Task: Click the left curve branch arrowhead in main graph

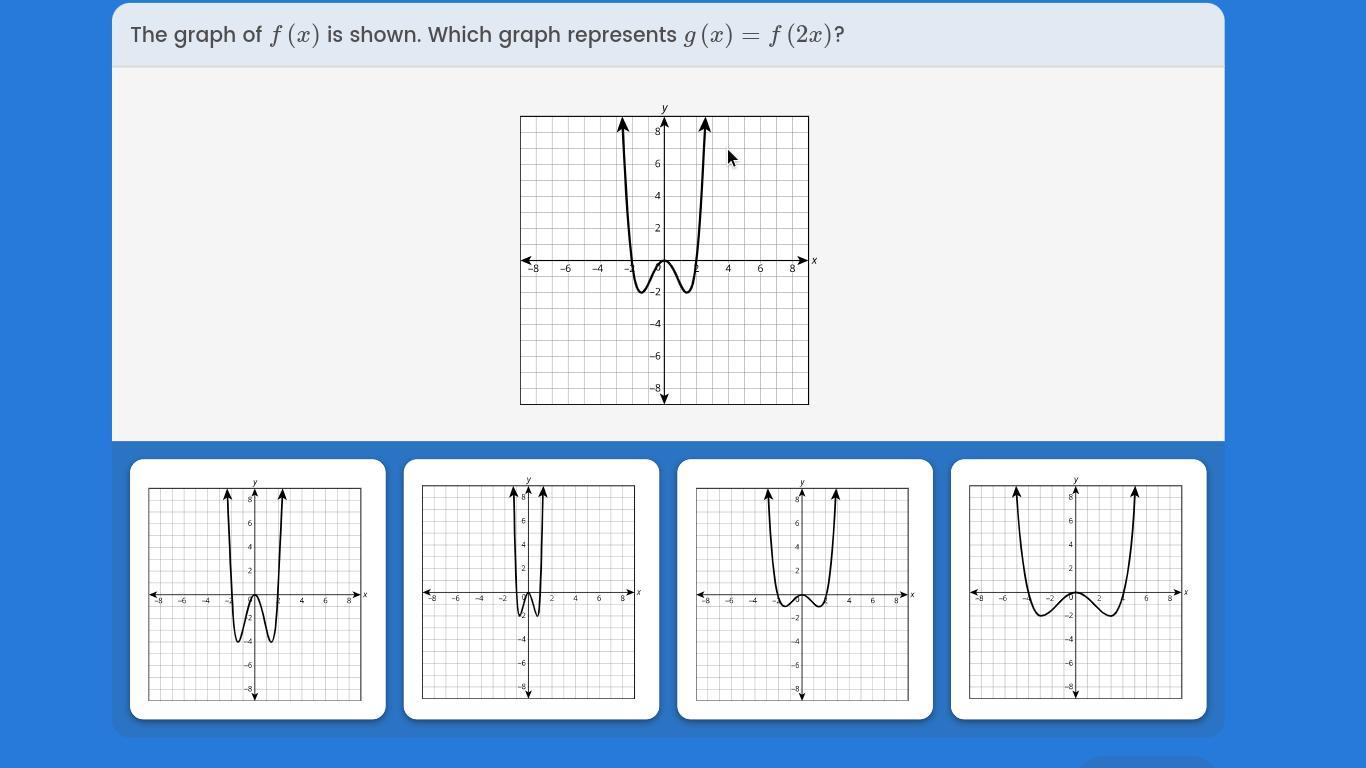Action: tap(623, 124)
